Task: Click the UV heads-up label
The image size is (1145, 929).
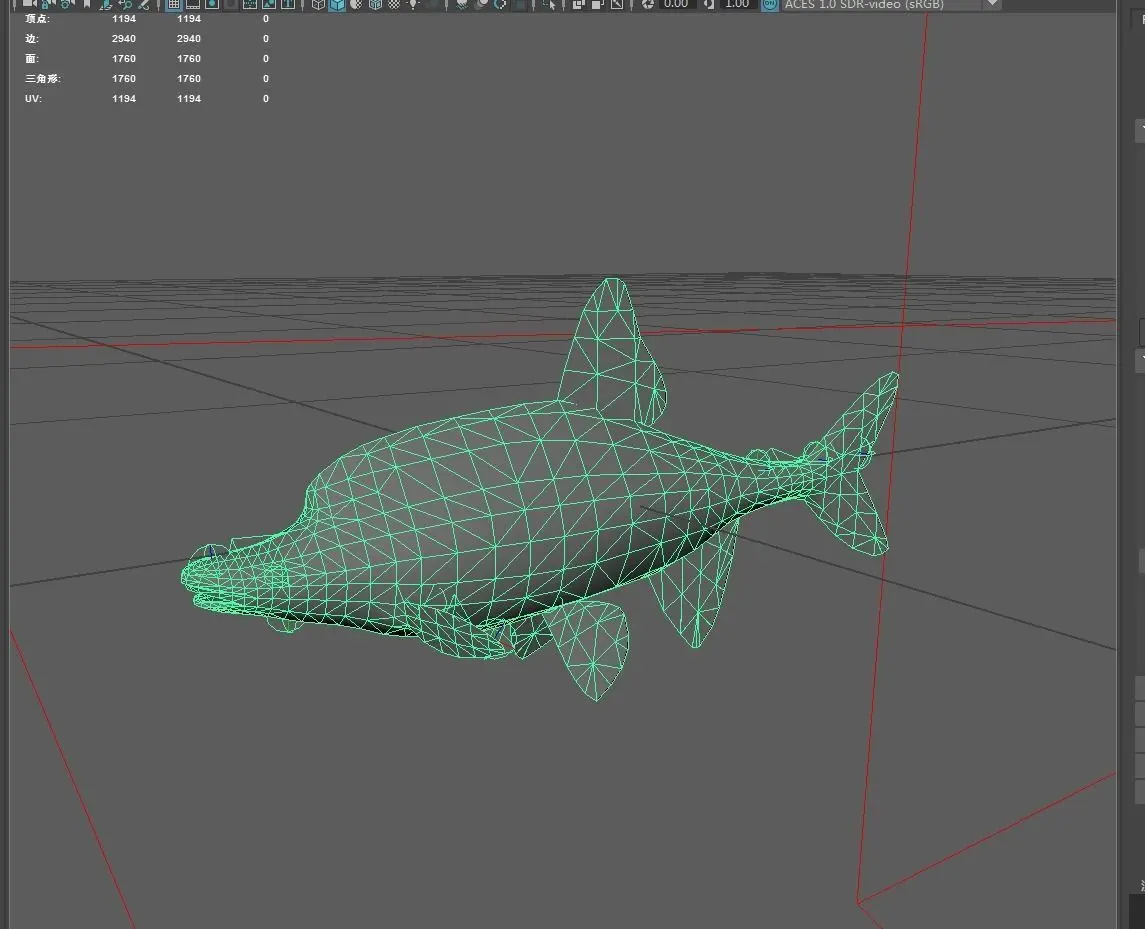Action: coord(33,98)
